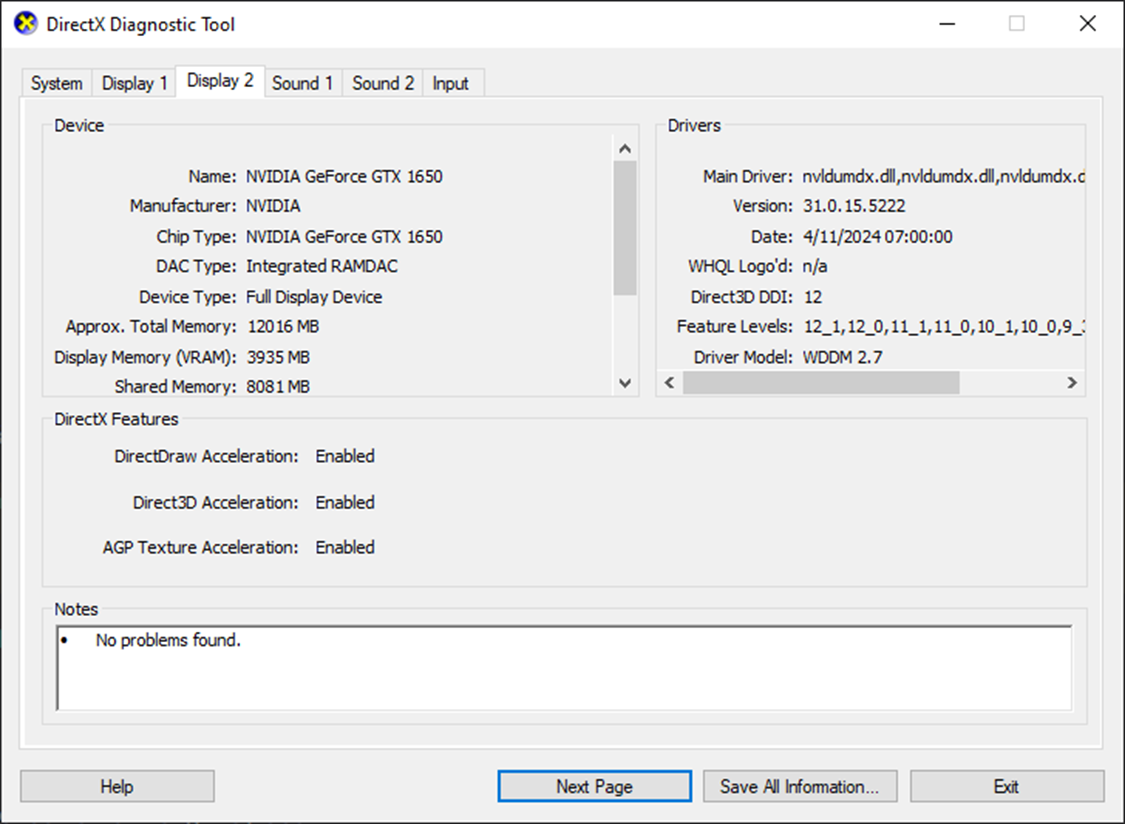Image resolution: width=1125 pixels, height=824 pixels.
Task: Click DirectDraw Acceleration Enabled value
Action: point(345,457)
